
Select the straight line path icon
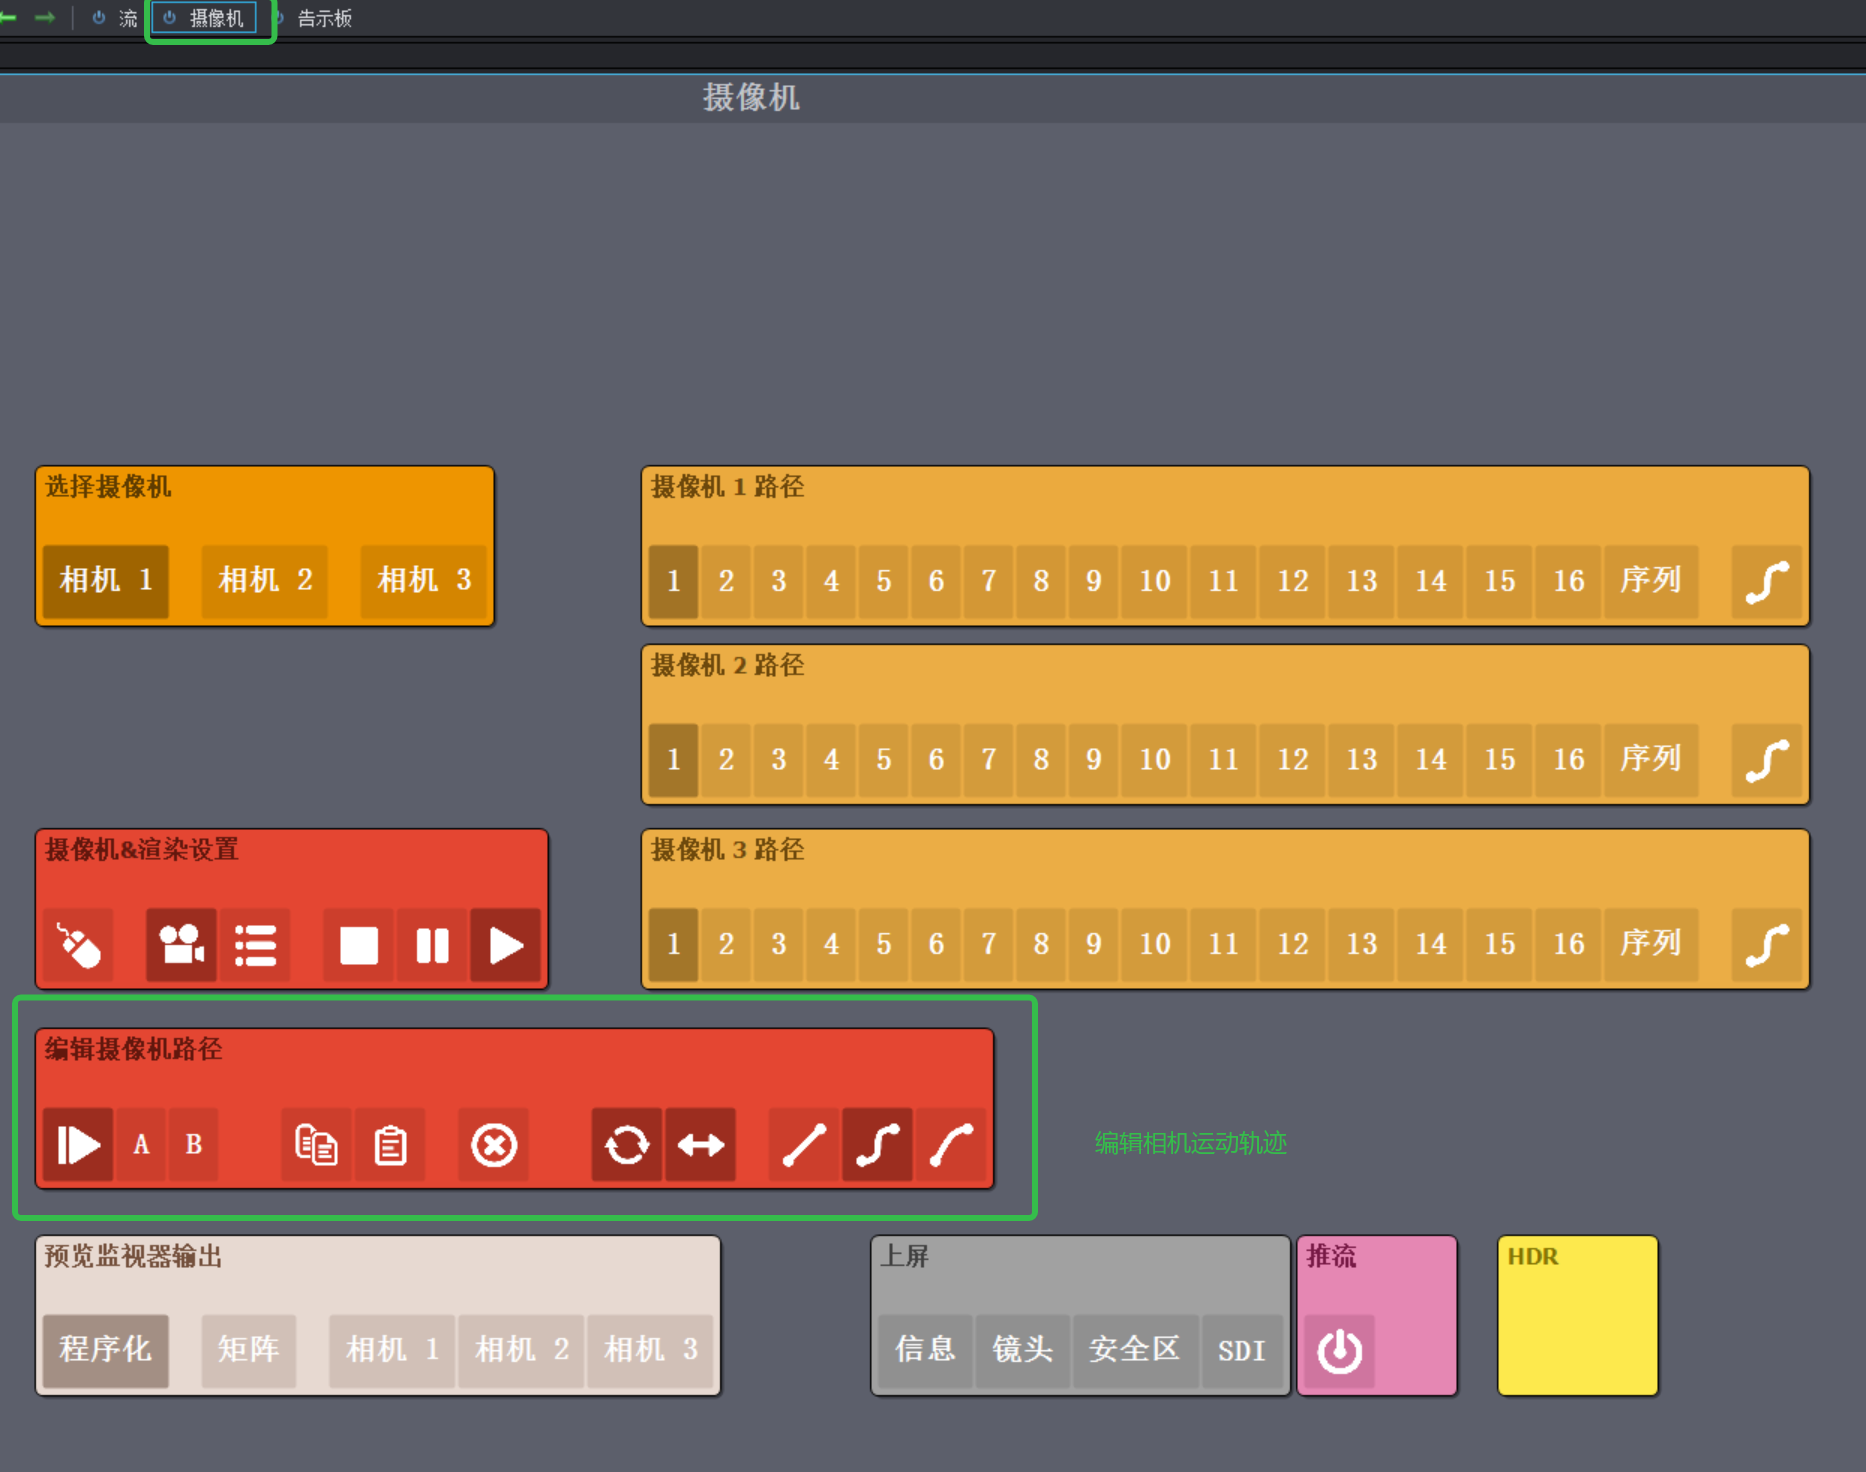click(x=804, y=1145)
